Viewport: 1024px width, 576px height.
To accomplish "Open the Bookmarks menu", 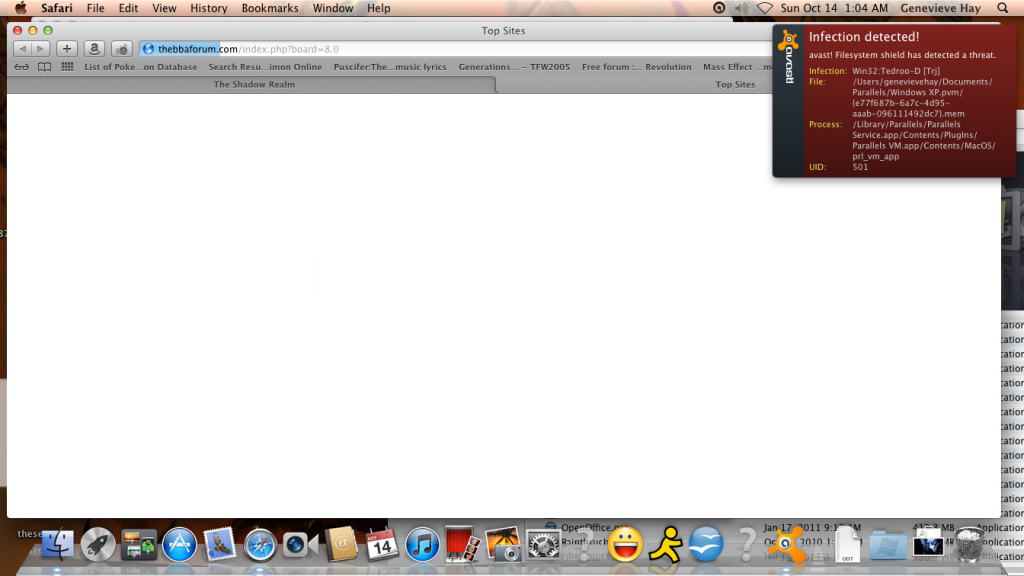I will (x=270, y=8).
